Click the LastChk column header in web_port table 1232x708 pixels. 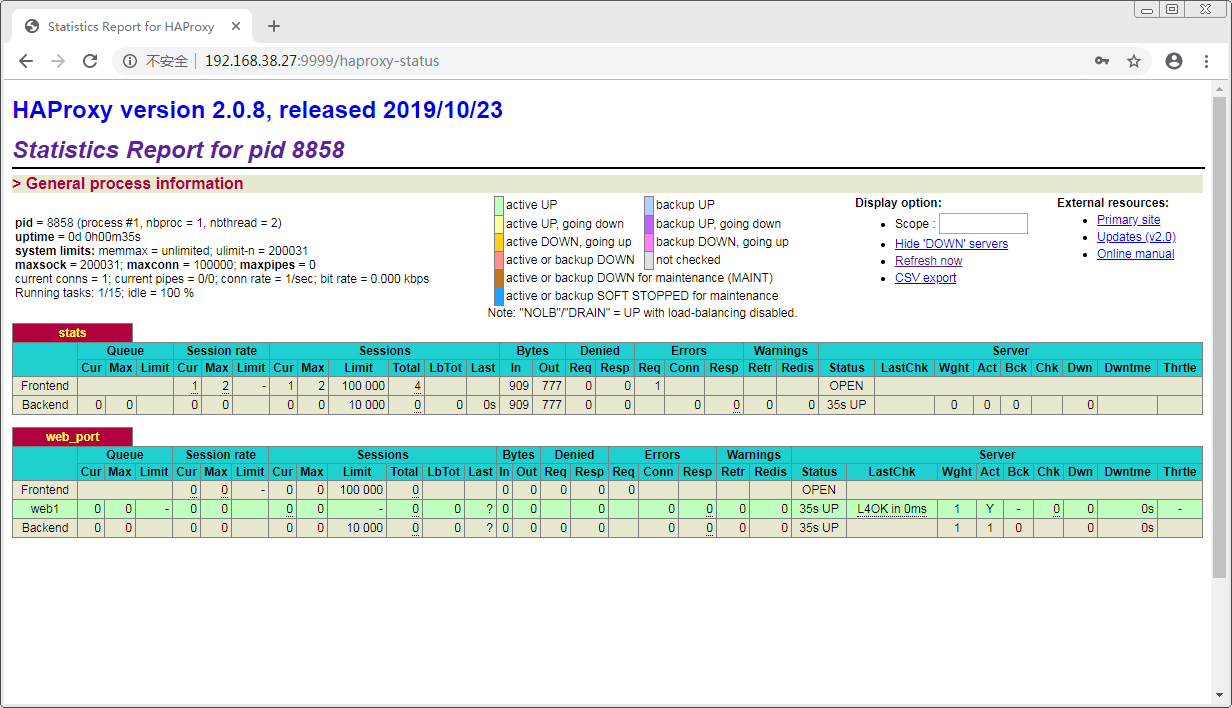coord(892,472)
